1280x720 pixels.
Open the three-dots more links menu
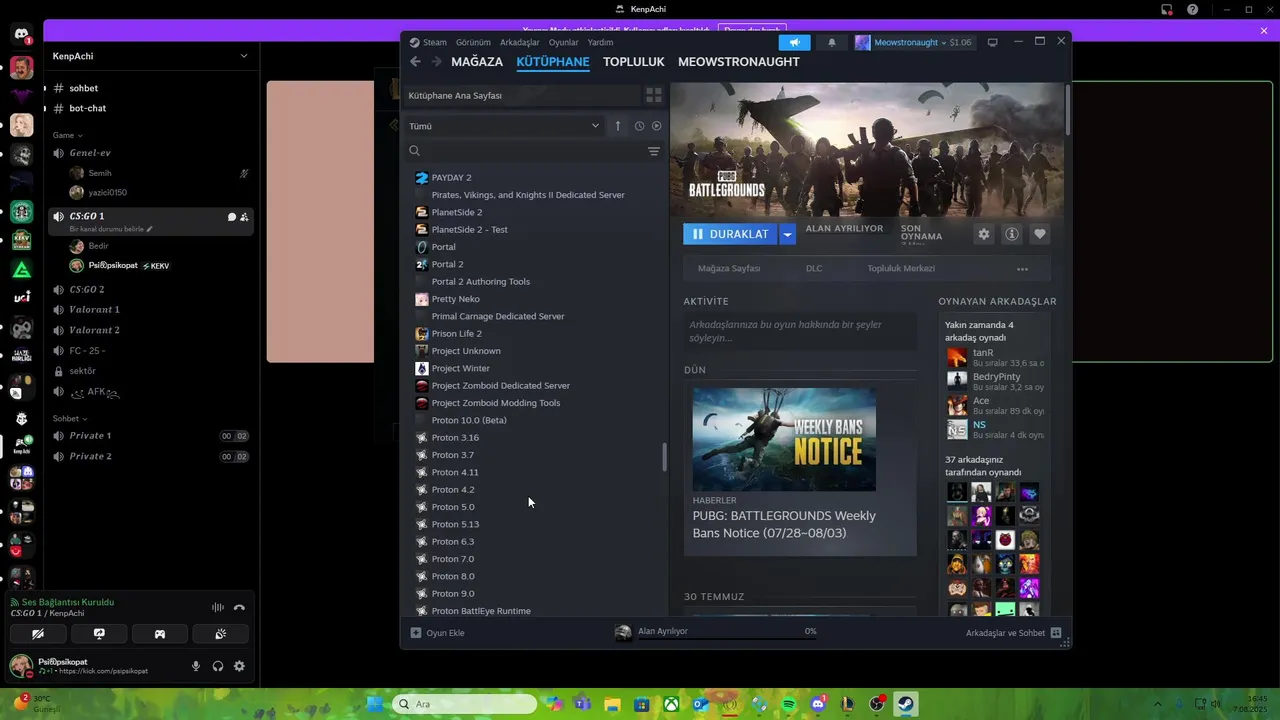(1022, 269)
